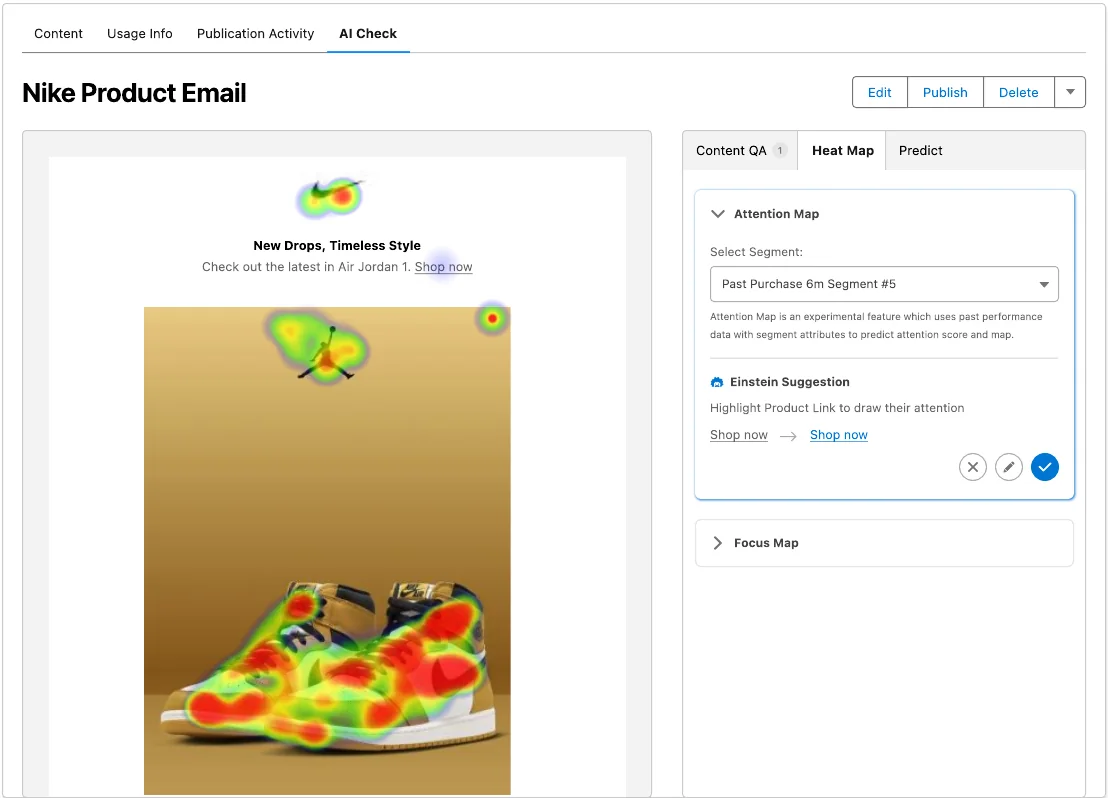Click the Content QA count badge
This screenshot has width=1108, height=798.
[779, 151]
